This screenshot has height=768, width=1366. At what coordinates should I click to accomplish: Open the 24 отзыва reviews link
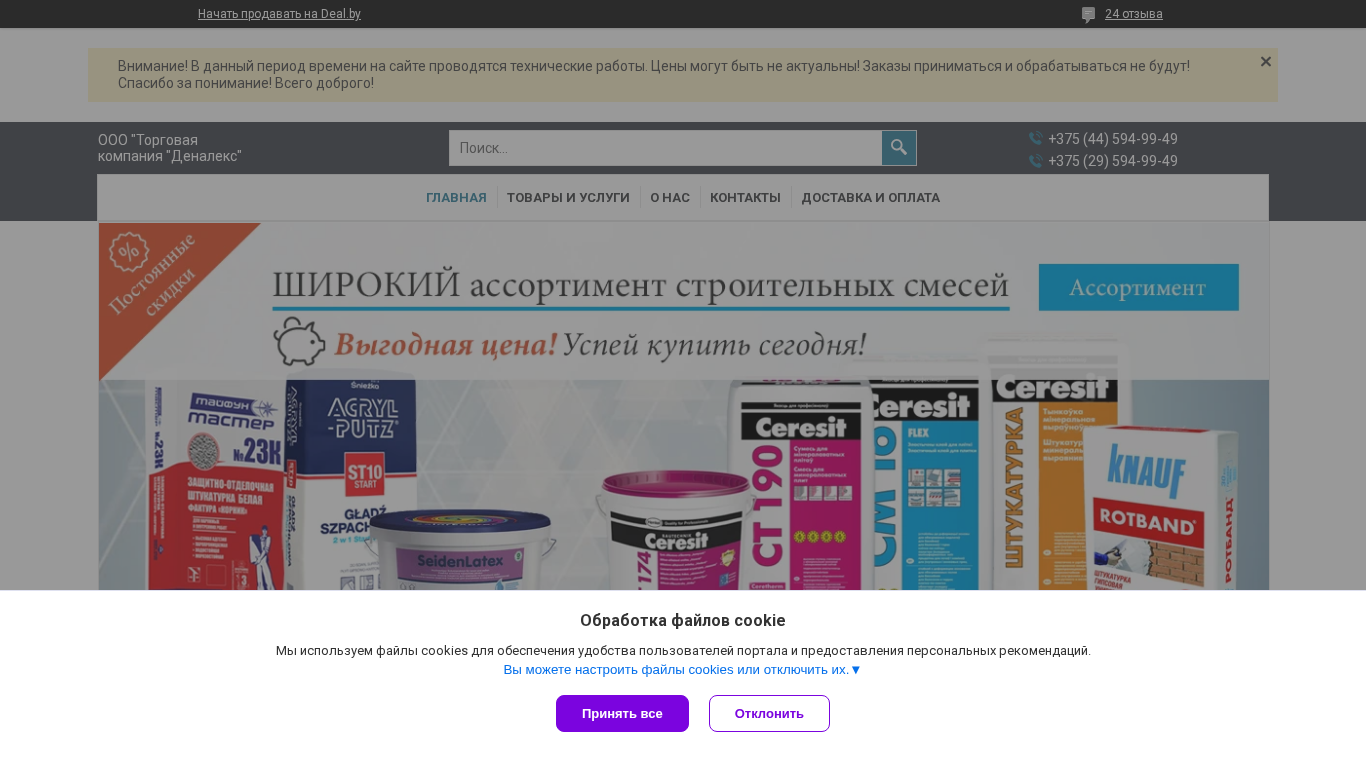coord(1134,14)
